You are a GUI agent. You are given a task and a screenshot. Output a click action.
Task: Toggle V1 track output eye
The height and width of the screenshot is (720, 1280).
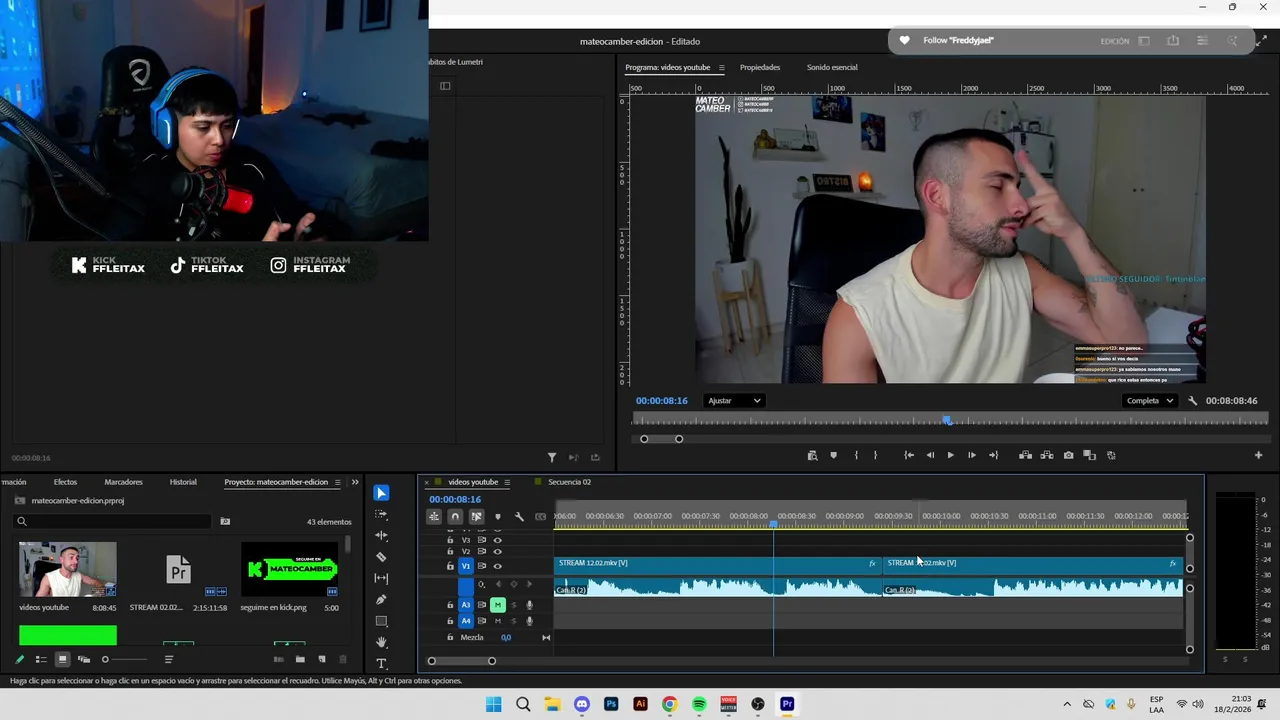coord(497,566)
